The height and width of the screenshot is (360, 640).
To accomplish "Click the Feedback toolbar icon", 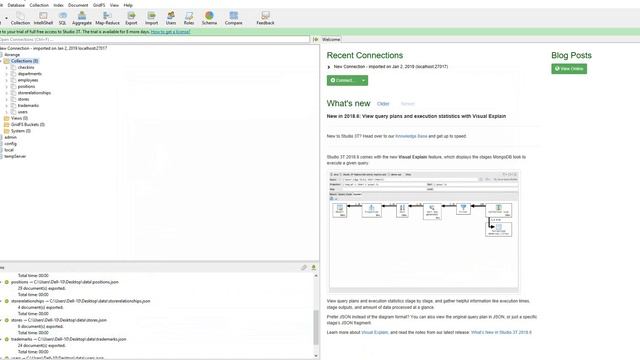I will [265, 18].
